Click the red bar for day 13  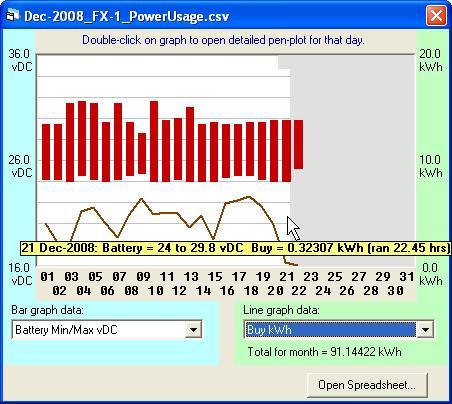(x=190, y=144)
